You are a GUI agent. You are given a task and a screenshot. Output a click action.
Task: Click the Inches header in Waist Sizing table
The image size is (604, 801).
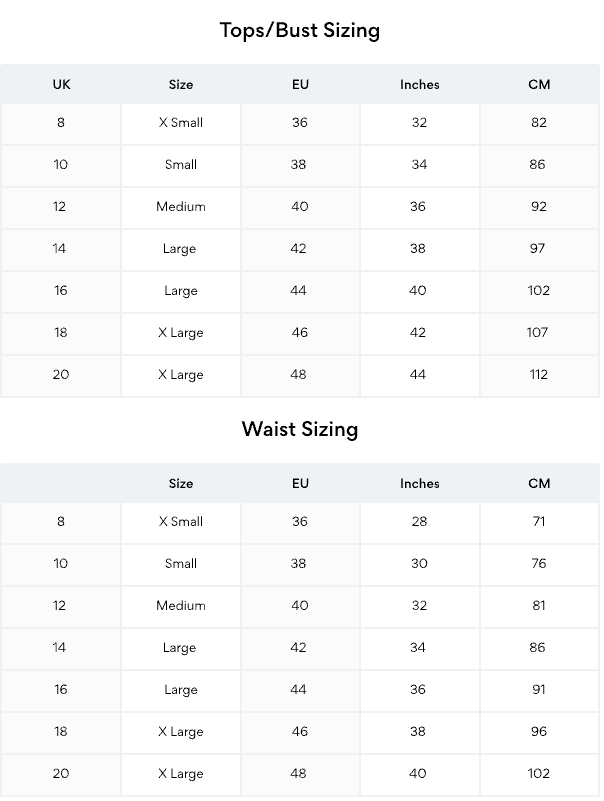tap(419, 484)
